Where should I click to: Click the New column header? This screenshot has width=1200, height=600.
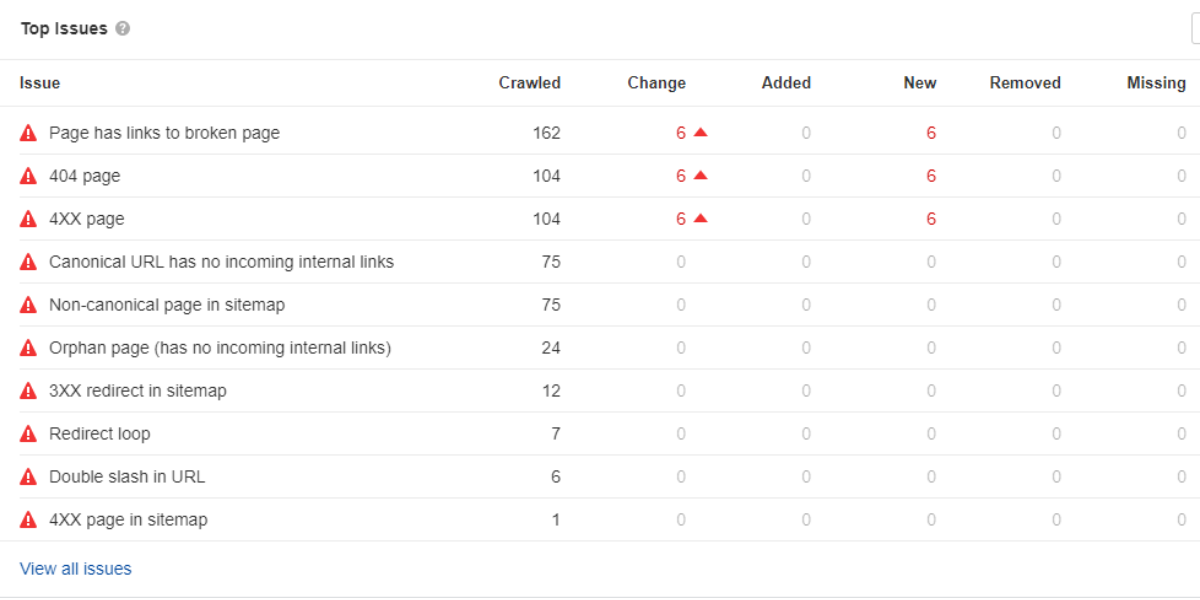[x=919, y=83]
